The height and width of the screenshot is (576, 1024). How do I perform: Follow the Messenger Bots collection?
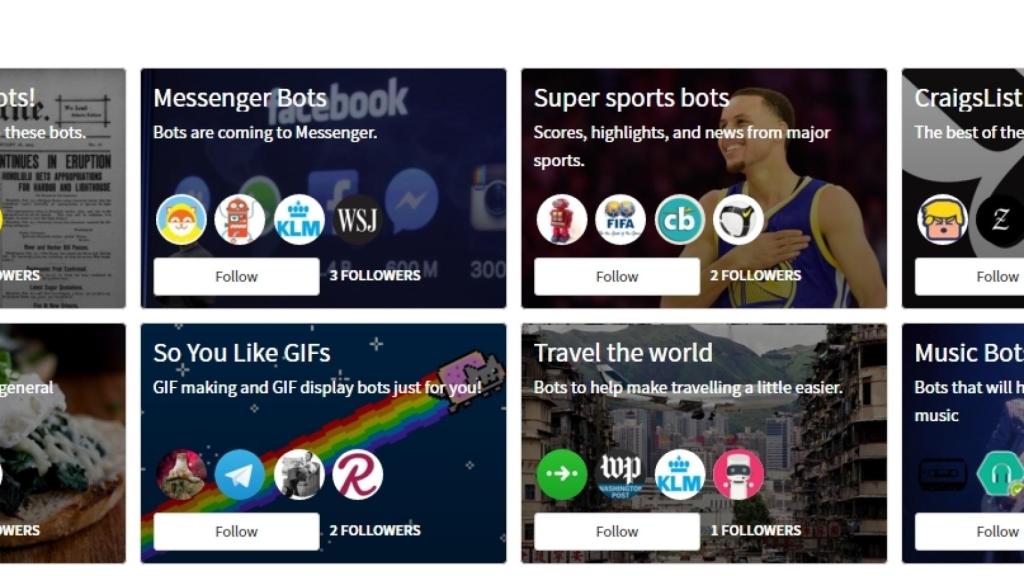(236, 276)
